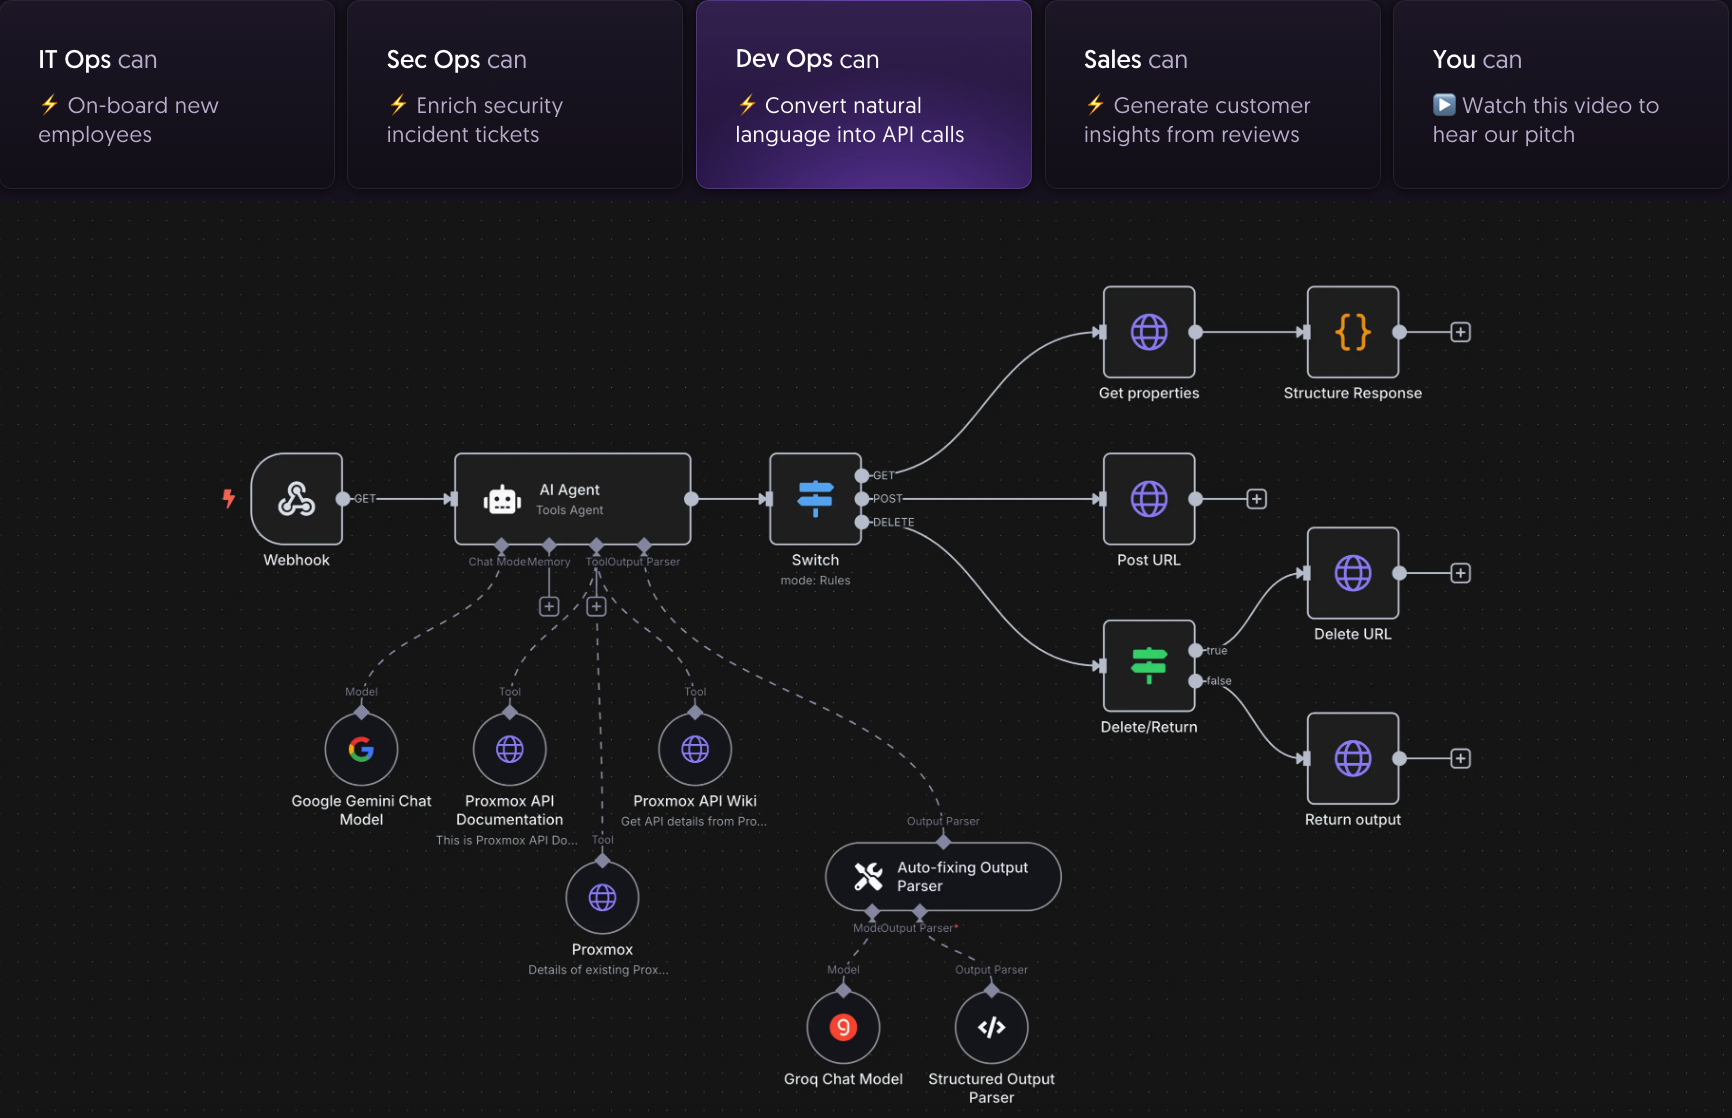1732x1118 pixels.
Task: Select the Dev Ops can tab
Action: pos(864,94)
